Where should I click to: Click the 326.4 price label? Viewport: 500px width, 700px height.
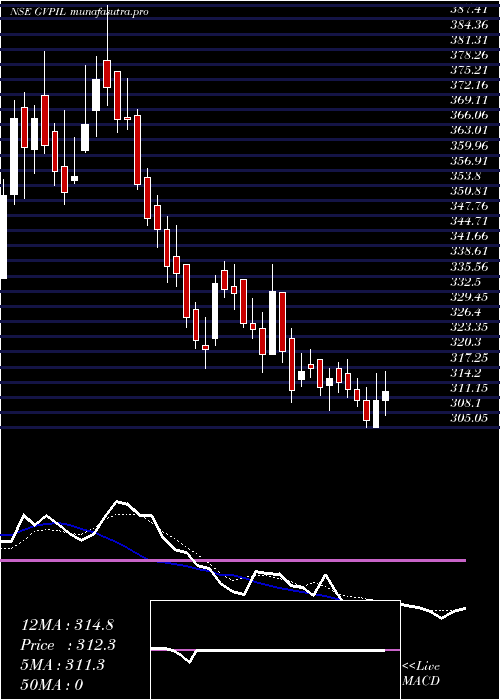pos(464,312)
